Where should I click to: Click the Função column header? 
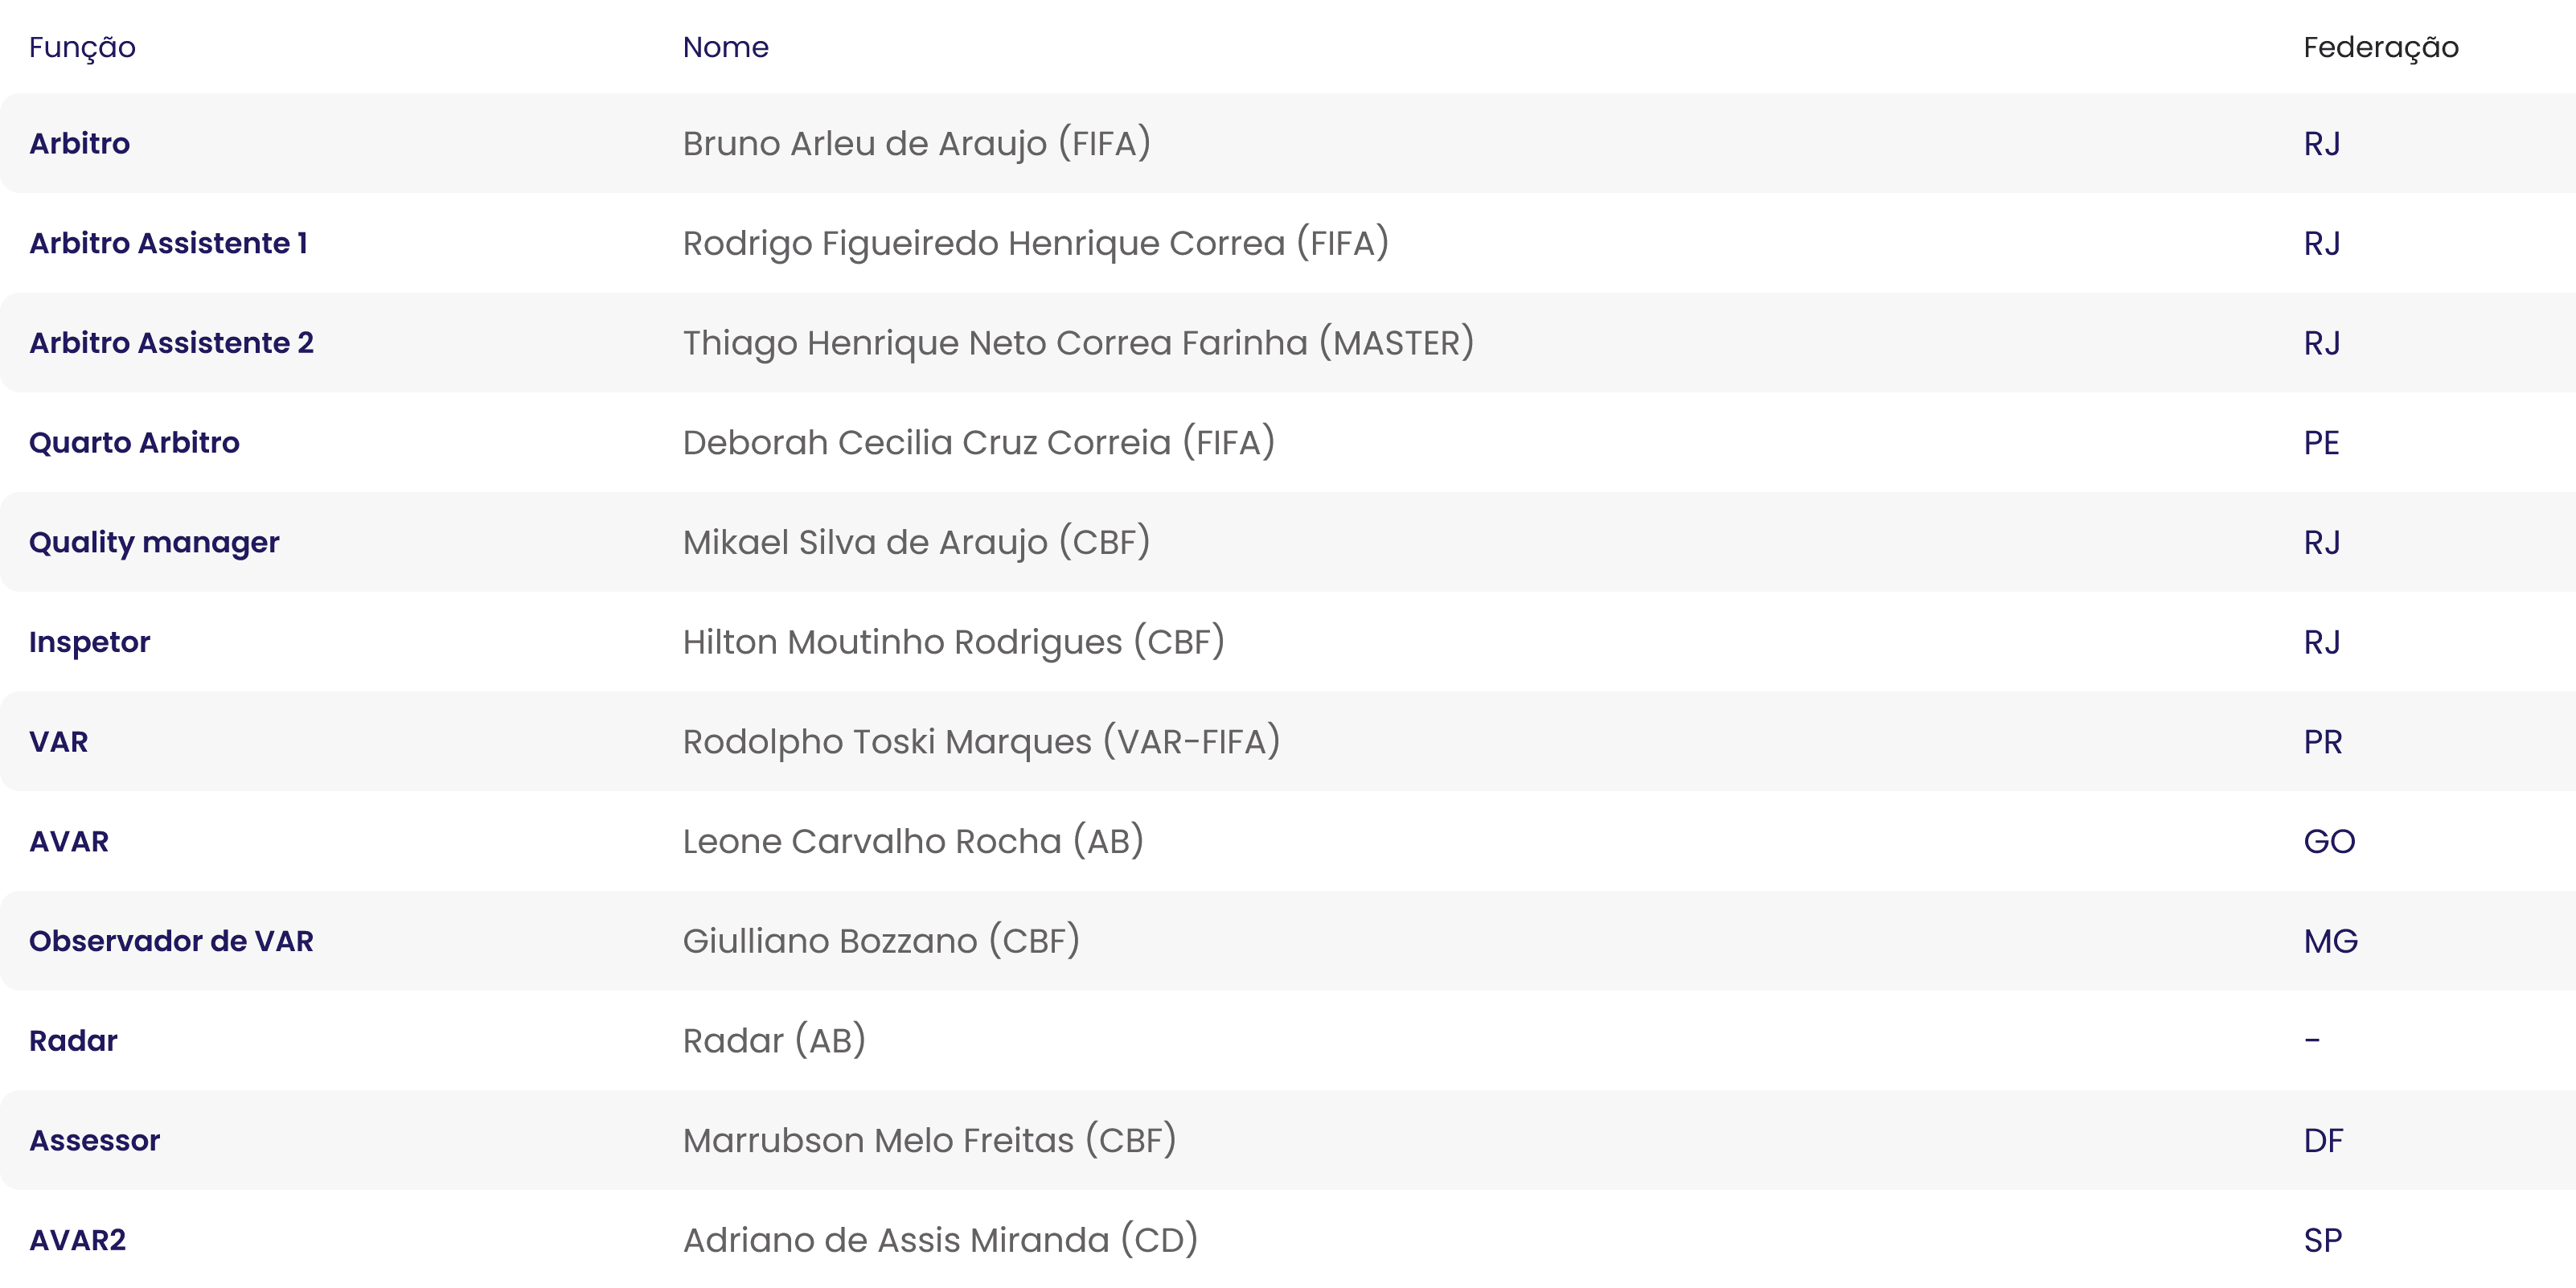coord(82,47)
